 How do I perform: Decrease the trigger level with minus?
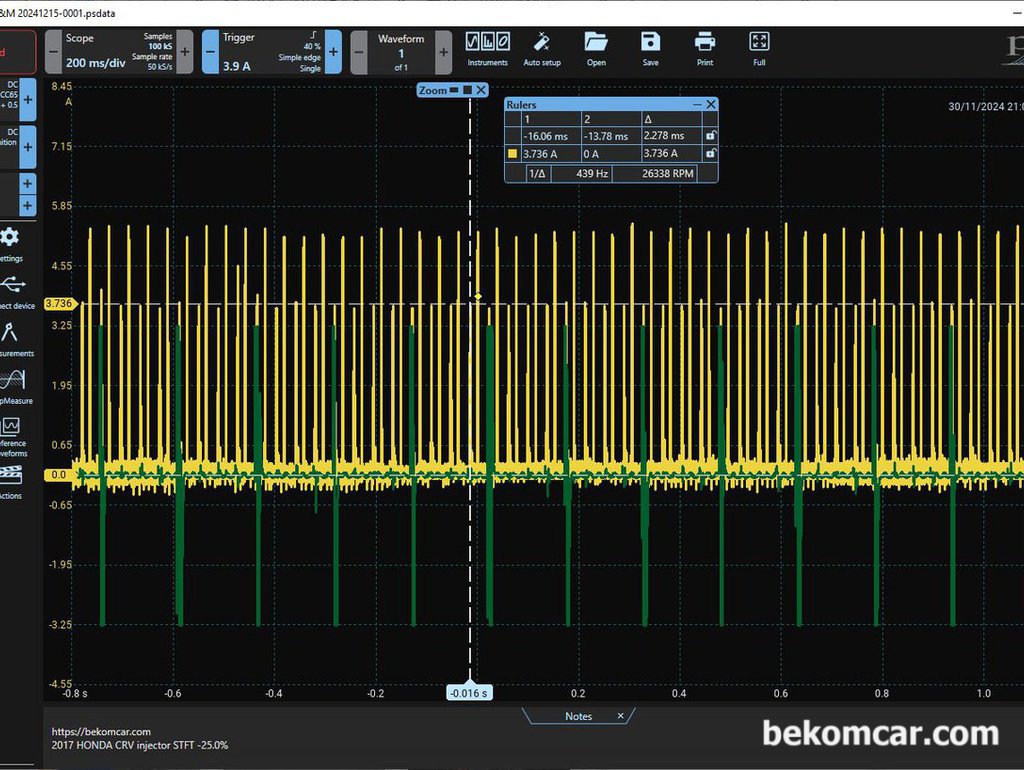click(210, 52)
